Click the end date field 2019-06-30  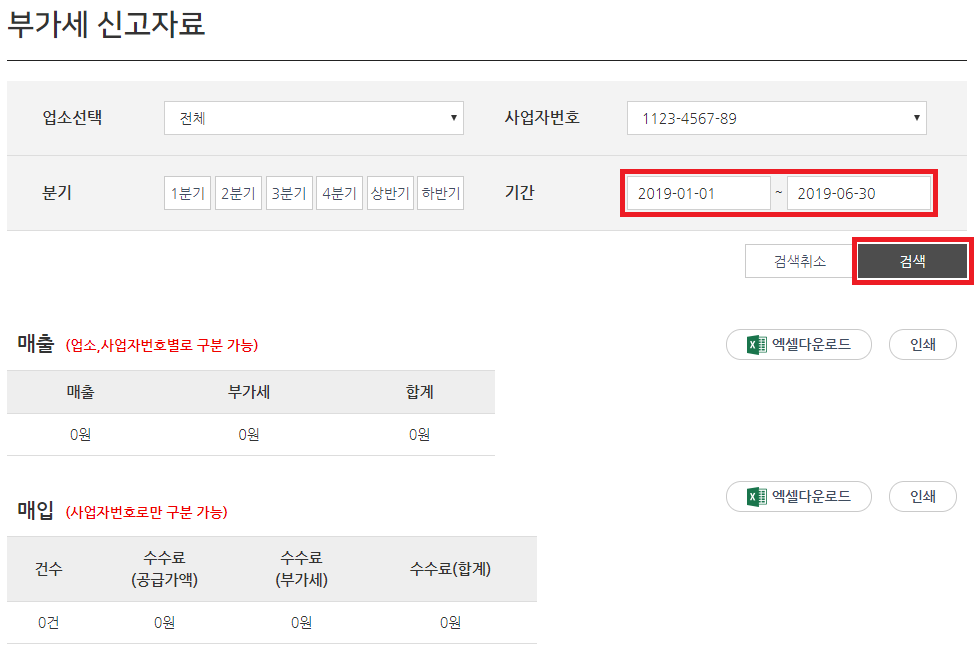pyautogui.click(x=859, y=194)
